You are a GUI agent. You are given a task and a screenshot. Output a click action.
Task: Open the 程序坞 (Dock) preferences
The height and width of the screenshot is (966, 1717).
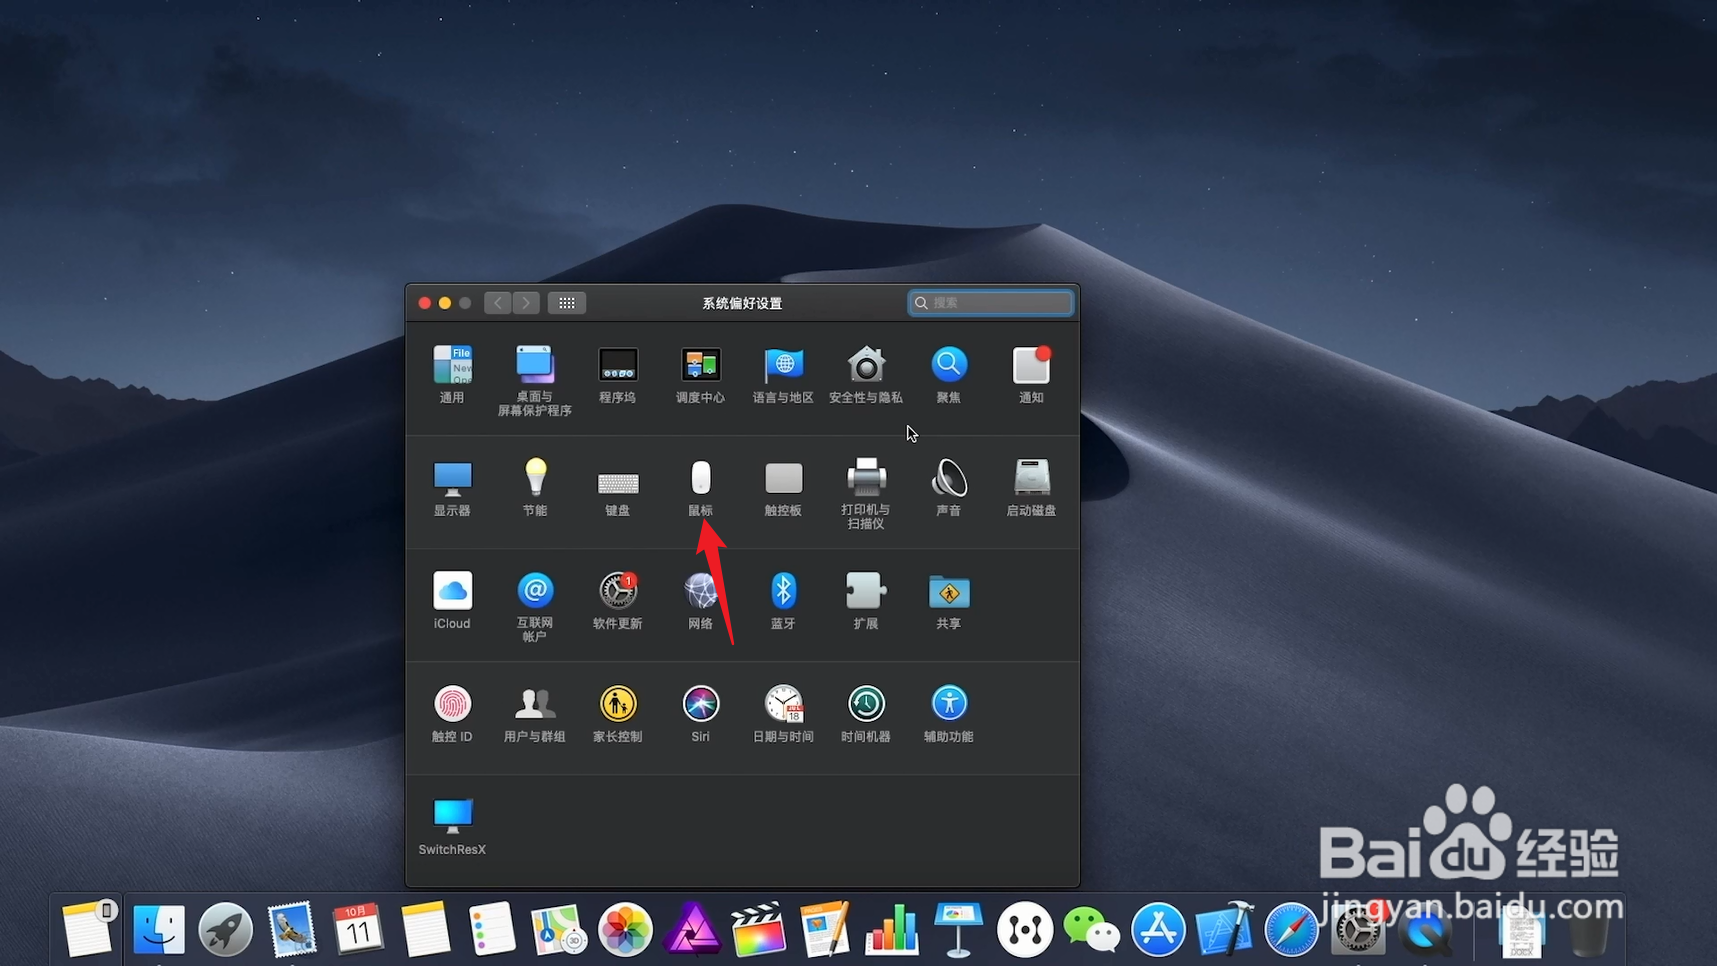point(618,374)
